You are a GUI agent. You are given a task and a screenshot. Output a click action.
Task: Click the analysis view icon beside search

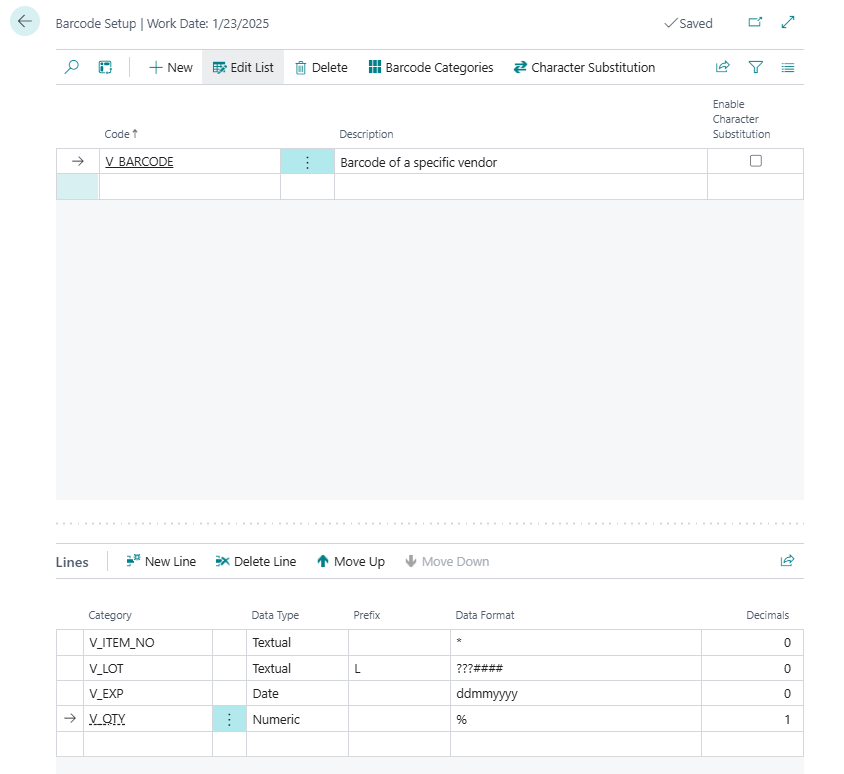coord(105,67)
